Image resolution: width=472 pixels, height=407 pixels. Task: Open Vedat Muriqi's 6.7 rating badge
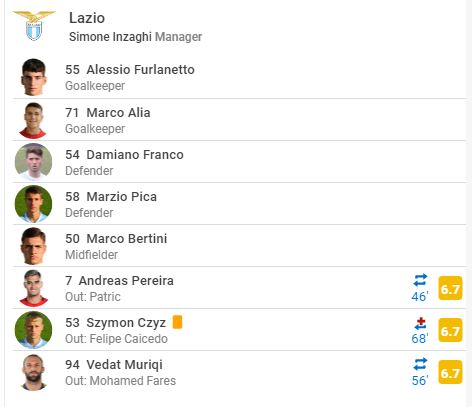coord(450,372)
